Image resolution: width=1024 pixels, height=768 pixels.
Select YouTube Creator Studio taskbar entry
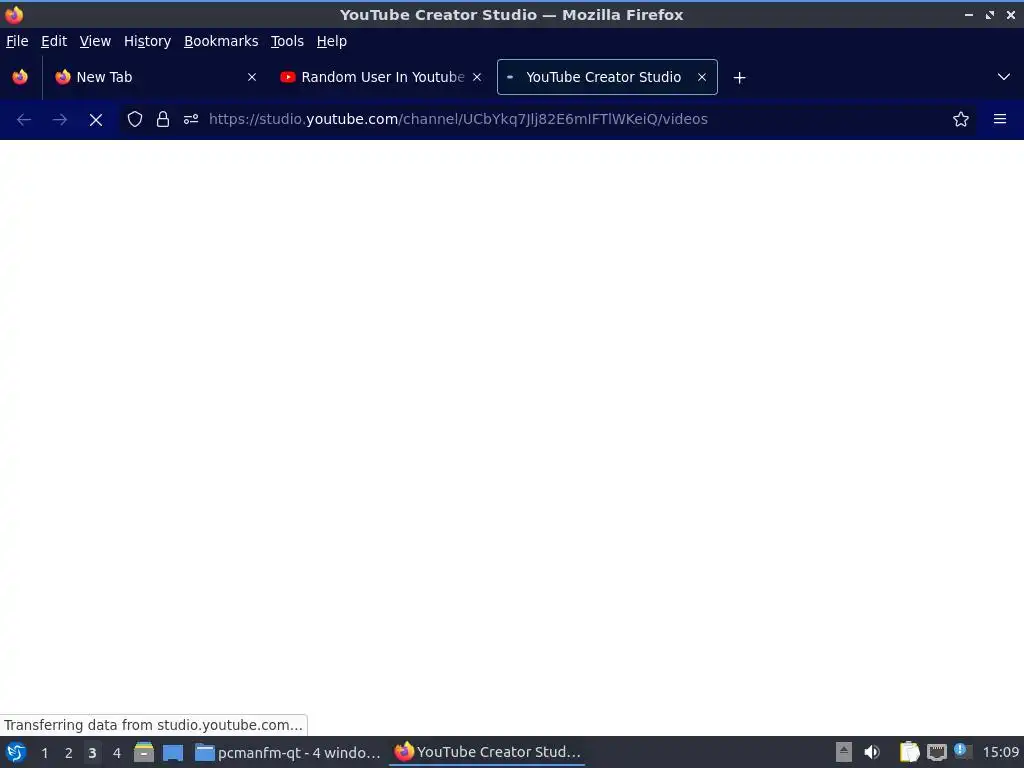[487, 752]
